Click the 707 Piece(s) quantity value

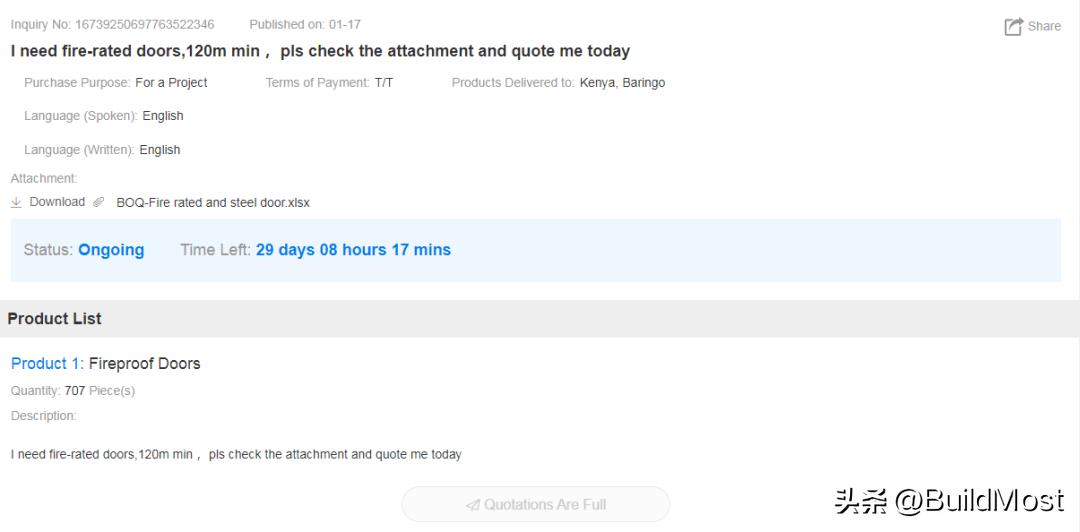99,391
